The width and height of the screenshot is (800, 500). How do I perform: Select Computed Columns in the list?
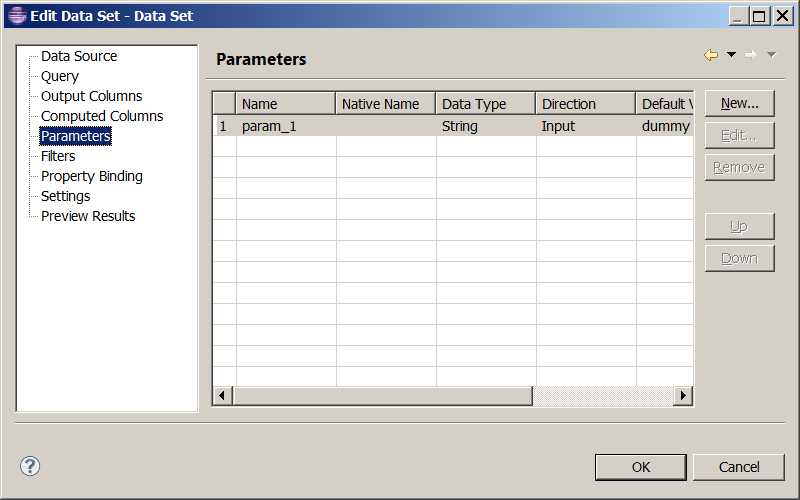(x=102, y=116)
